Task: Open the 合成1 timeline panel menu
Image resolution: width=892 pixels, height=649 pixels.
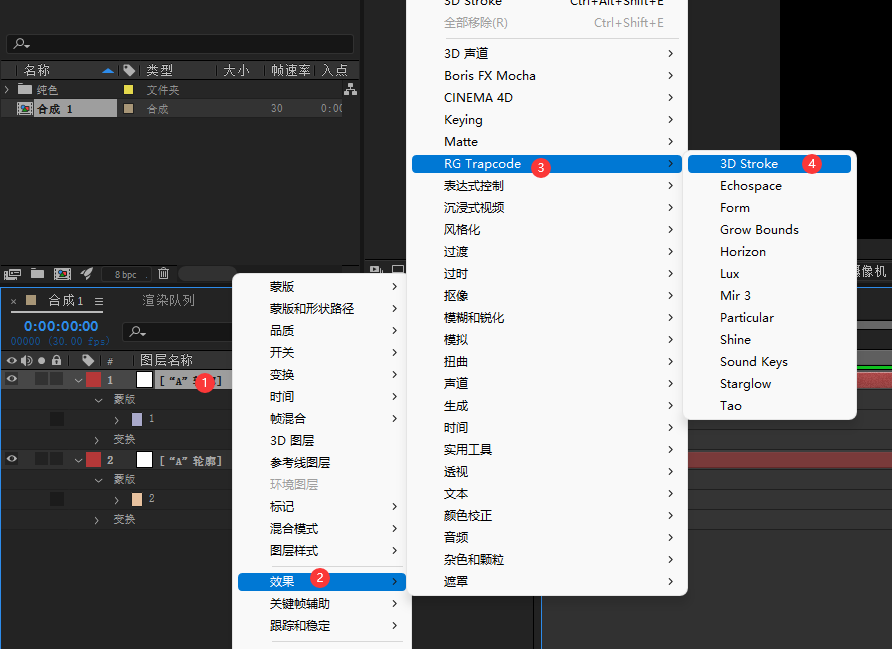Action: 99,301
